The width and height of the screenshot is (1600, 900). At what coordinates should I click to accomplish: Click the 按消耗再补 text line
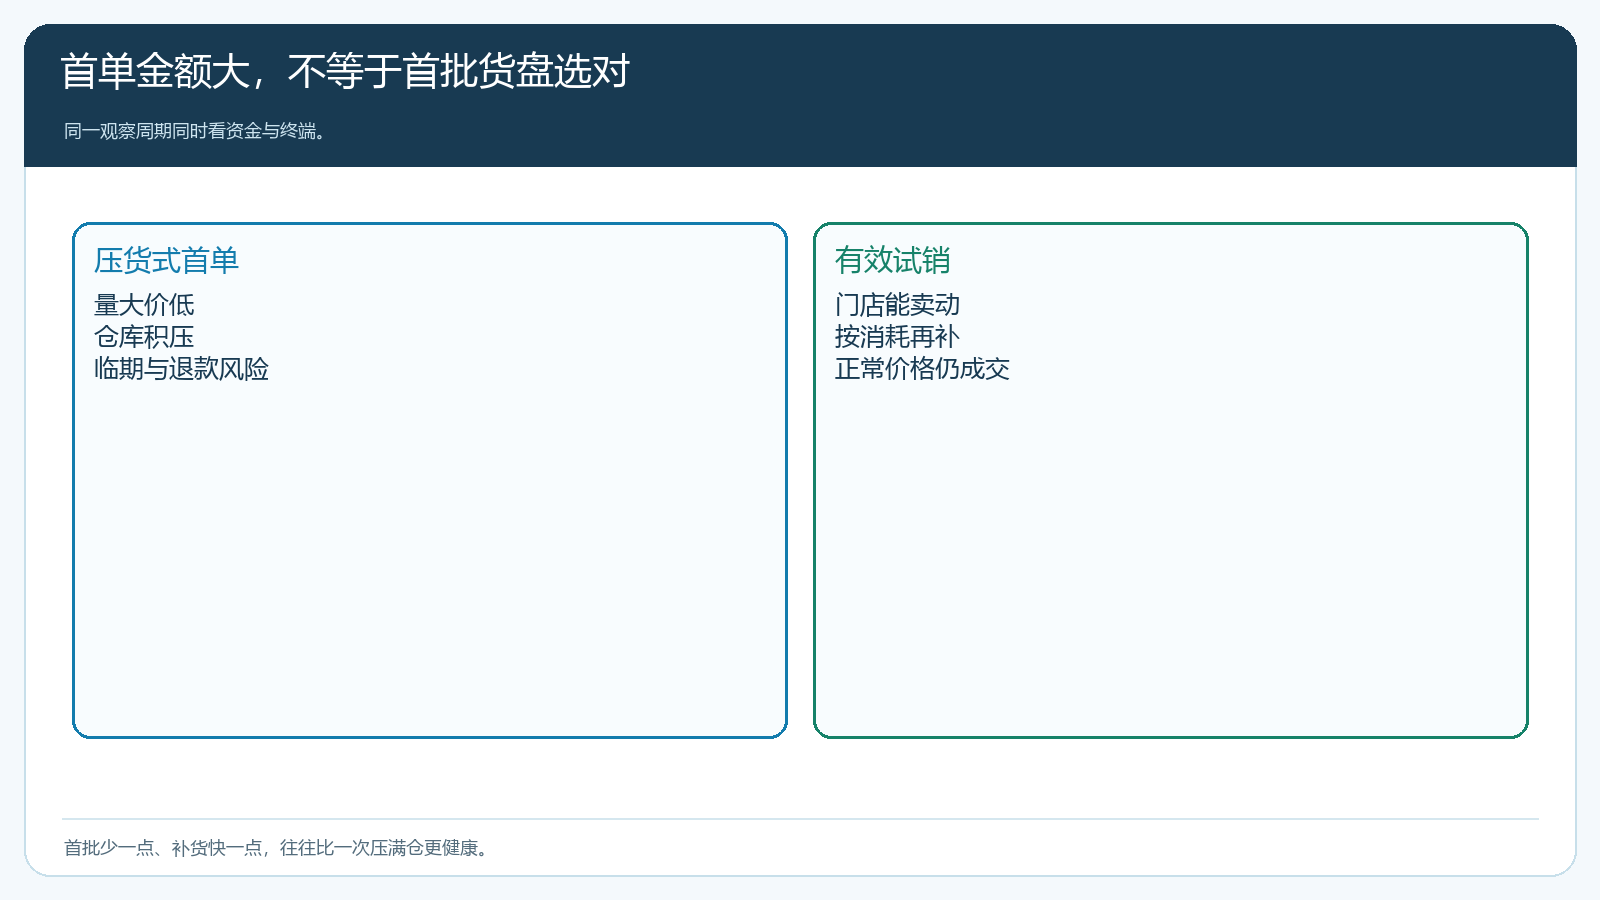tap(897, 337)
